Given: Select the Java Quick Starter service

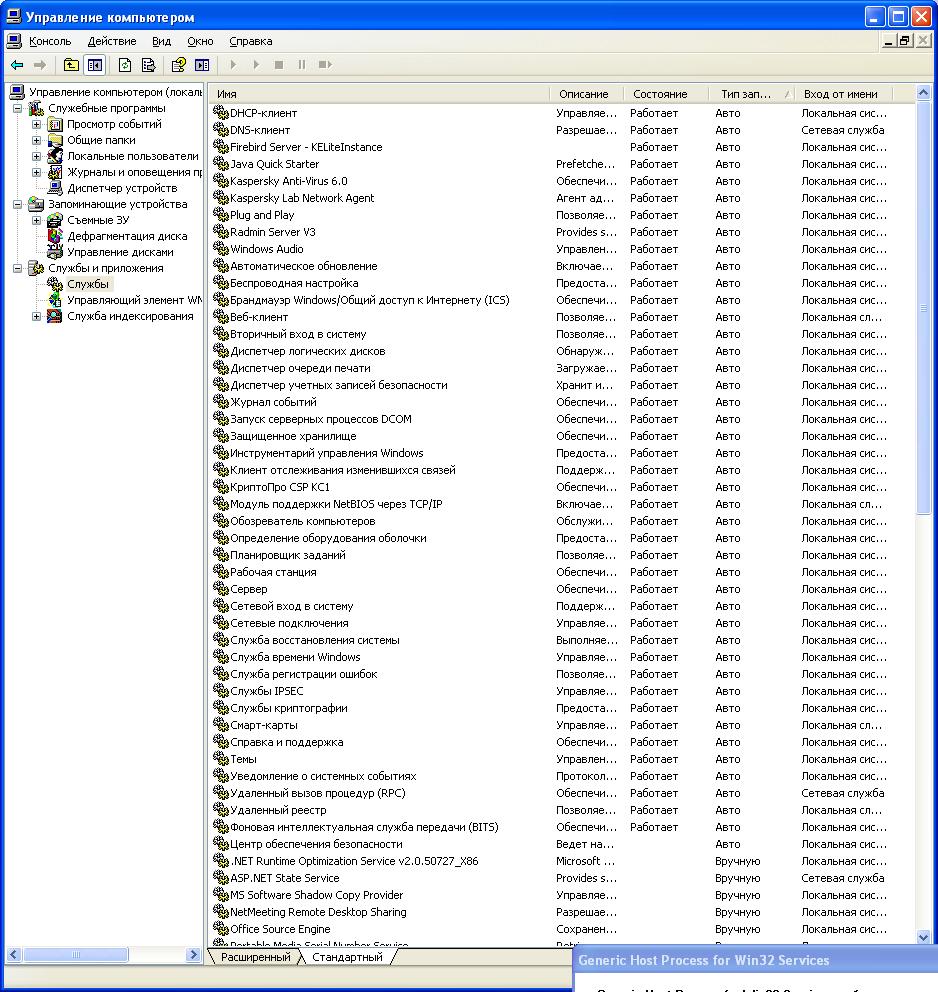Looking at the screenshot, I should [x=275, y=164].
